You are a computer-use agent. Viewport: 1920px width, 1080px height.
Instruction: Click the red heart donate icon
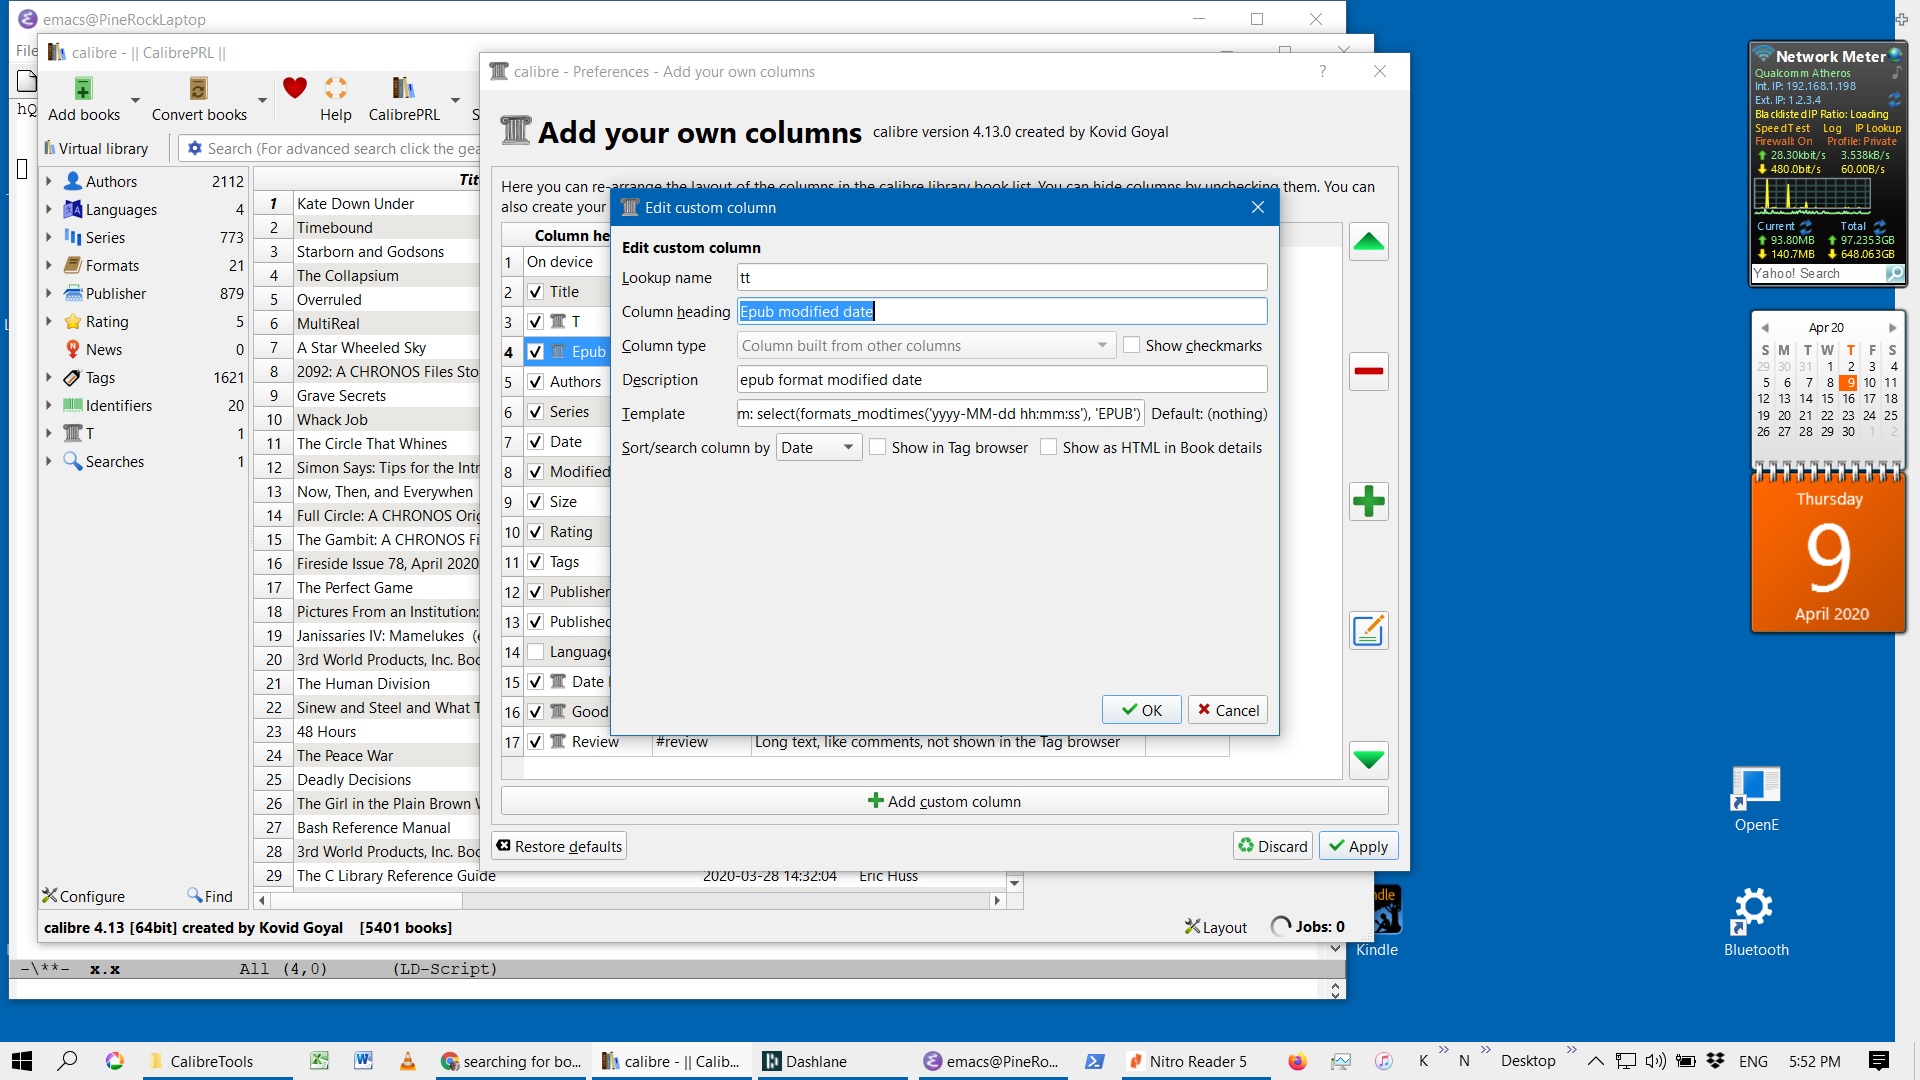point(294,88)
